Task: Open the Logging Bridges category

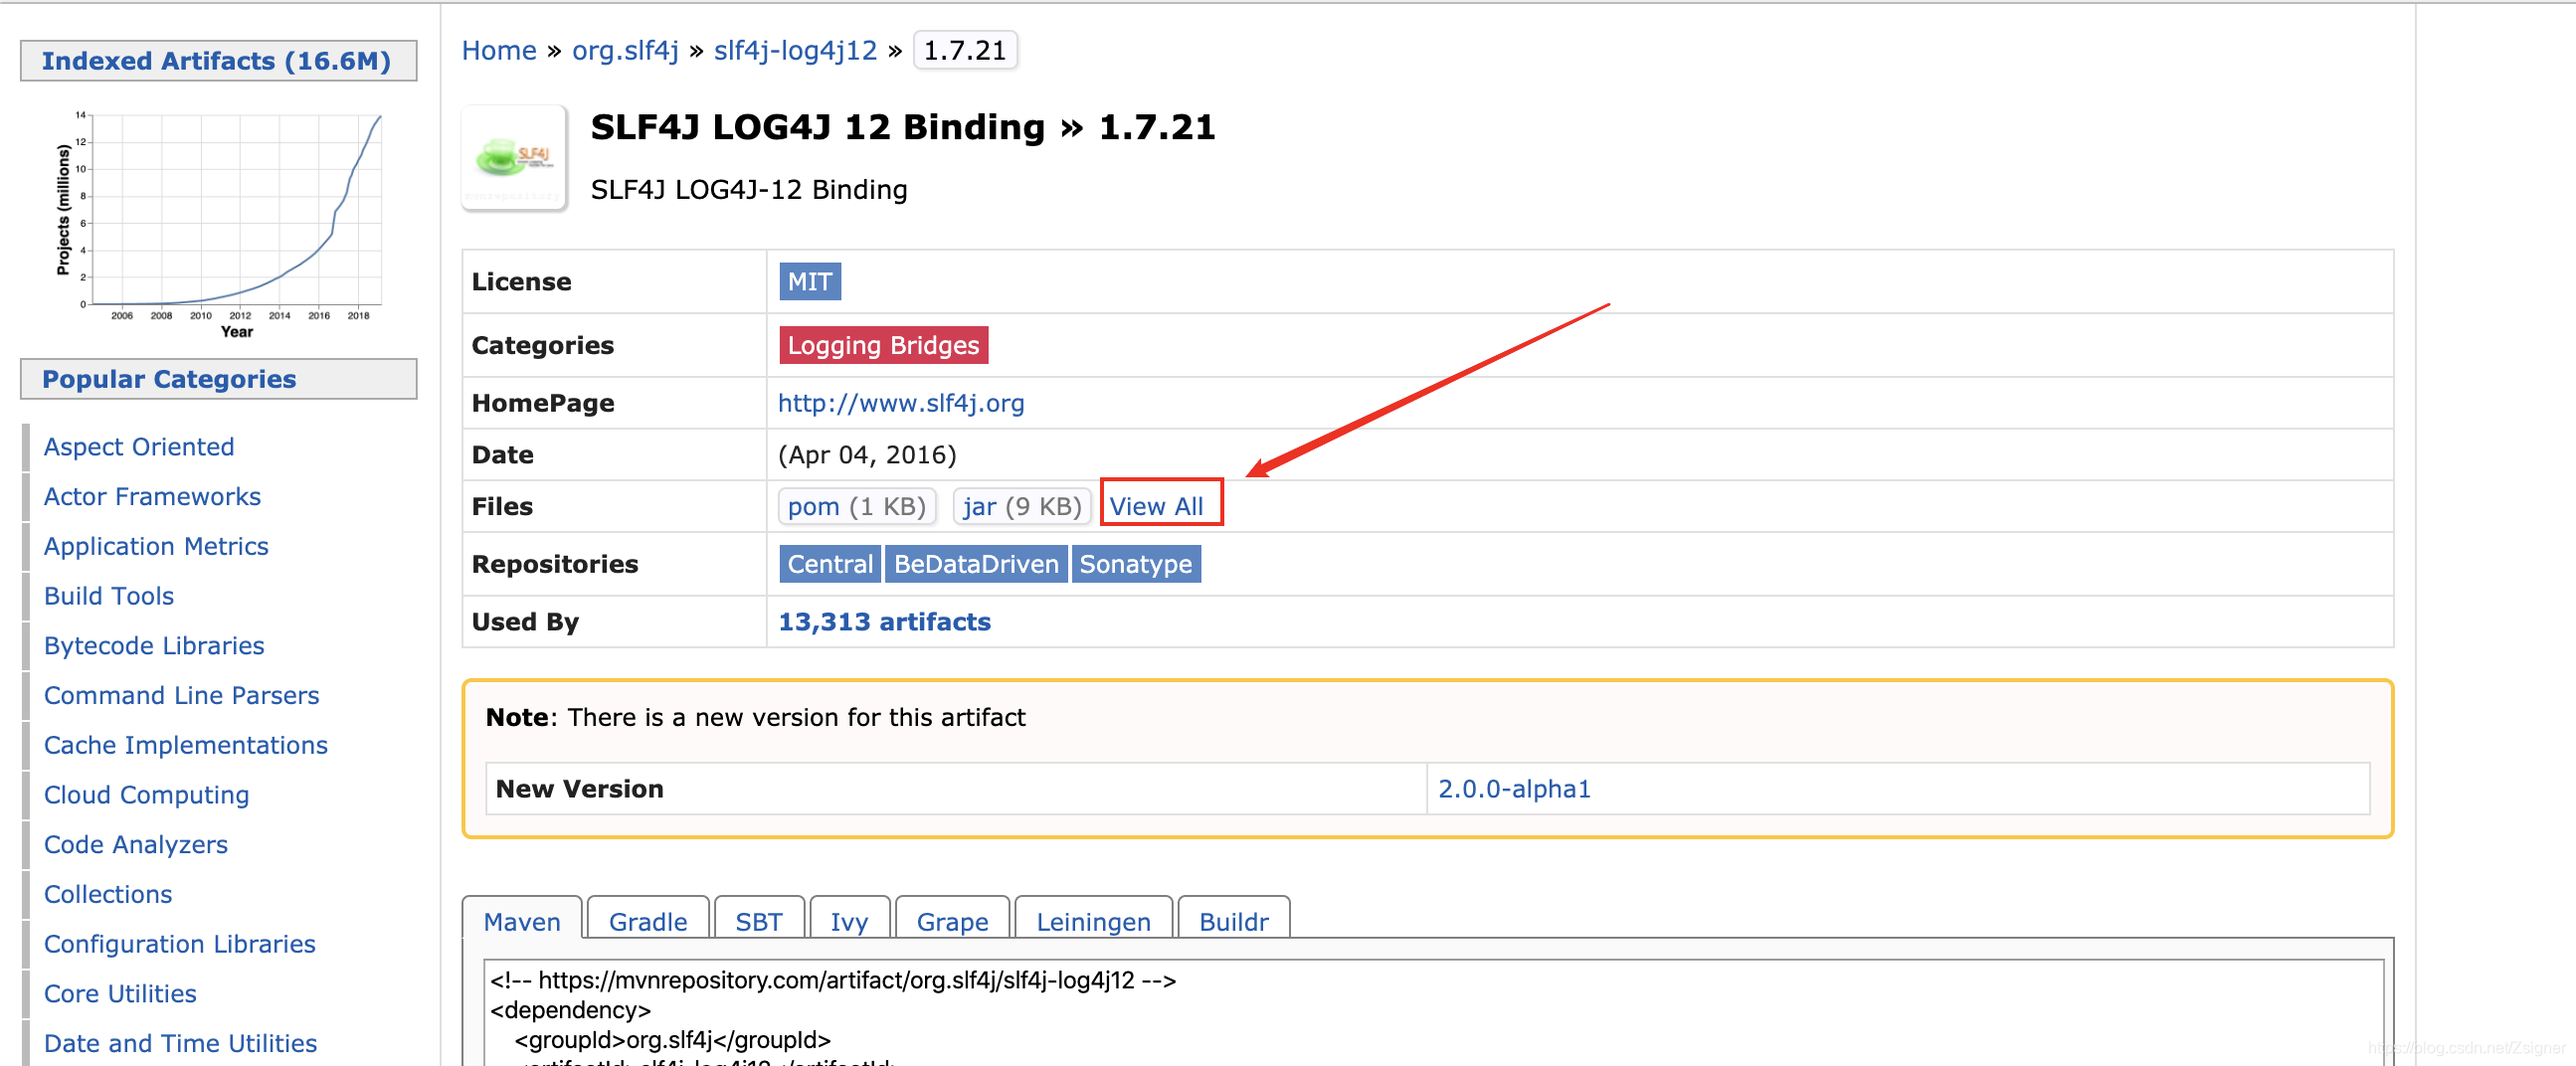Action: click(x=883, y=344)
